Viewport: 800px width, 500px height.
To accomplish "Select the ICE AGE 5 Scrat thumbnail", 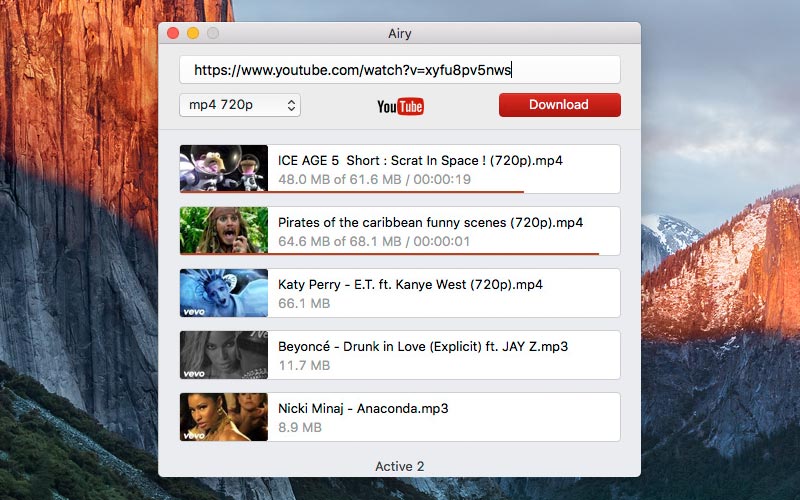I will 223,168.
